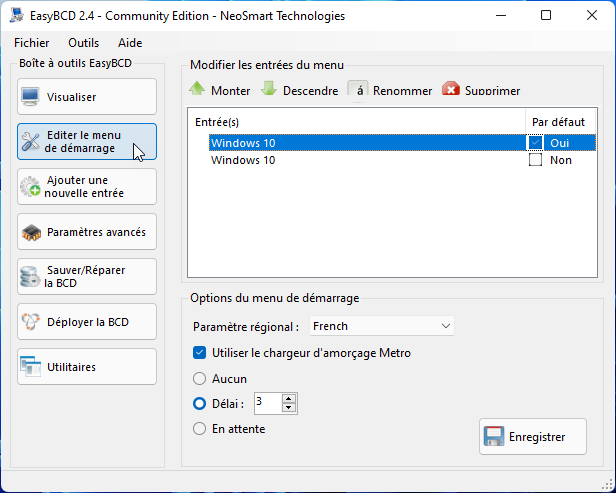Click the Oui text in first row
This screenshot has height=493, width=616.
point(559,143)
